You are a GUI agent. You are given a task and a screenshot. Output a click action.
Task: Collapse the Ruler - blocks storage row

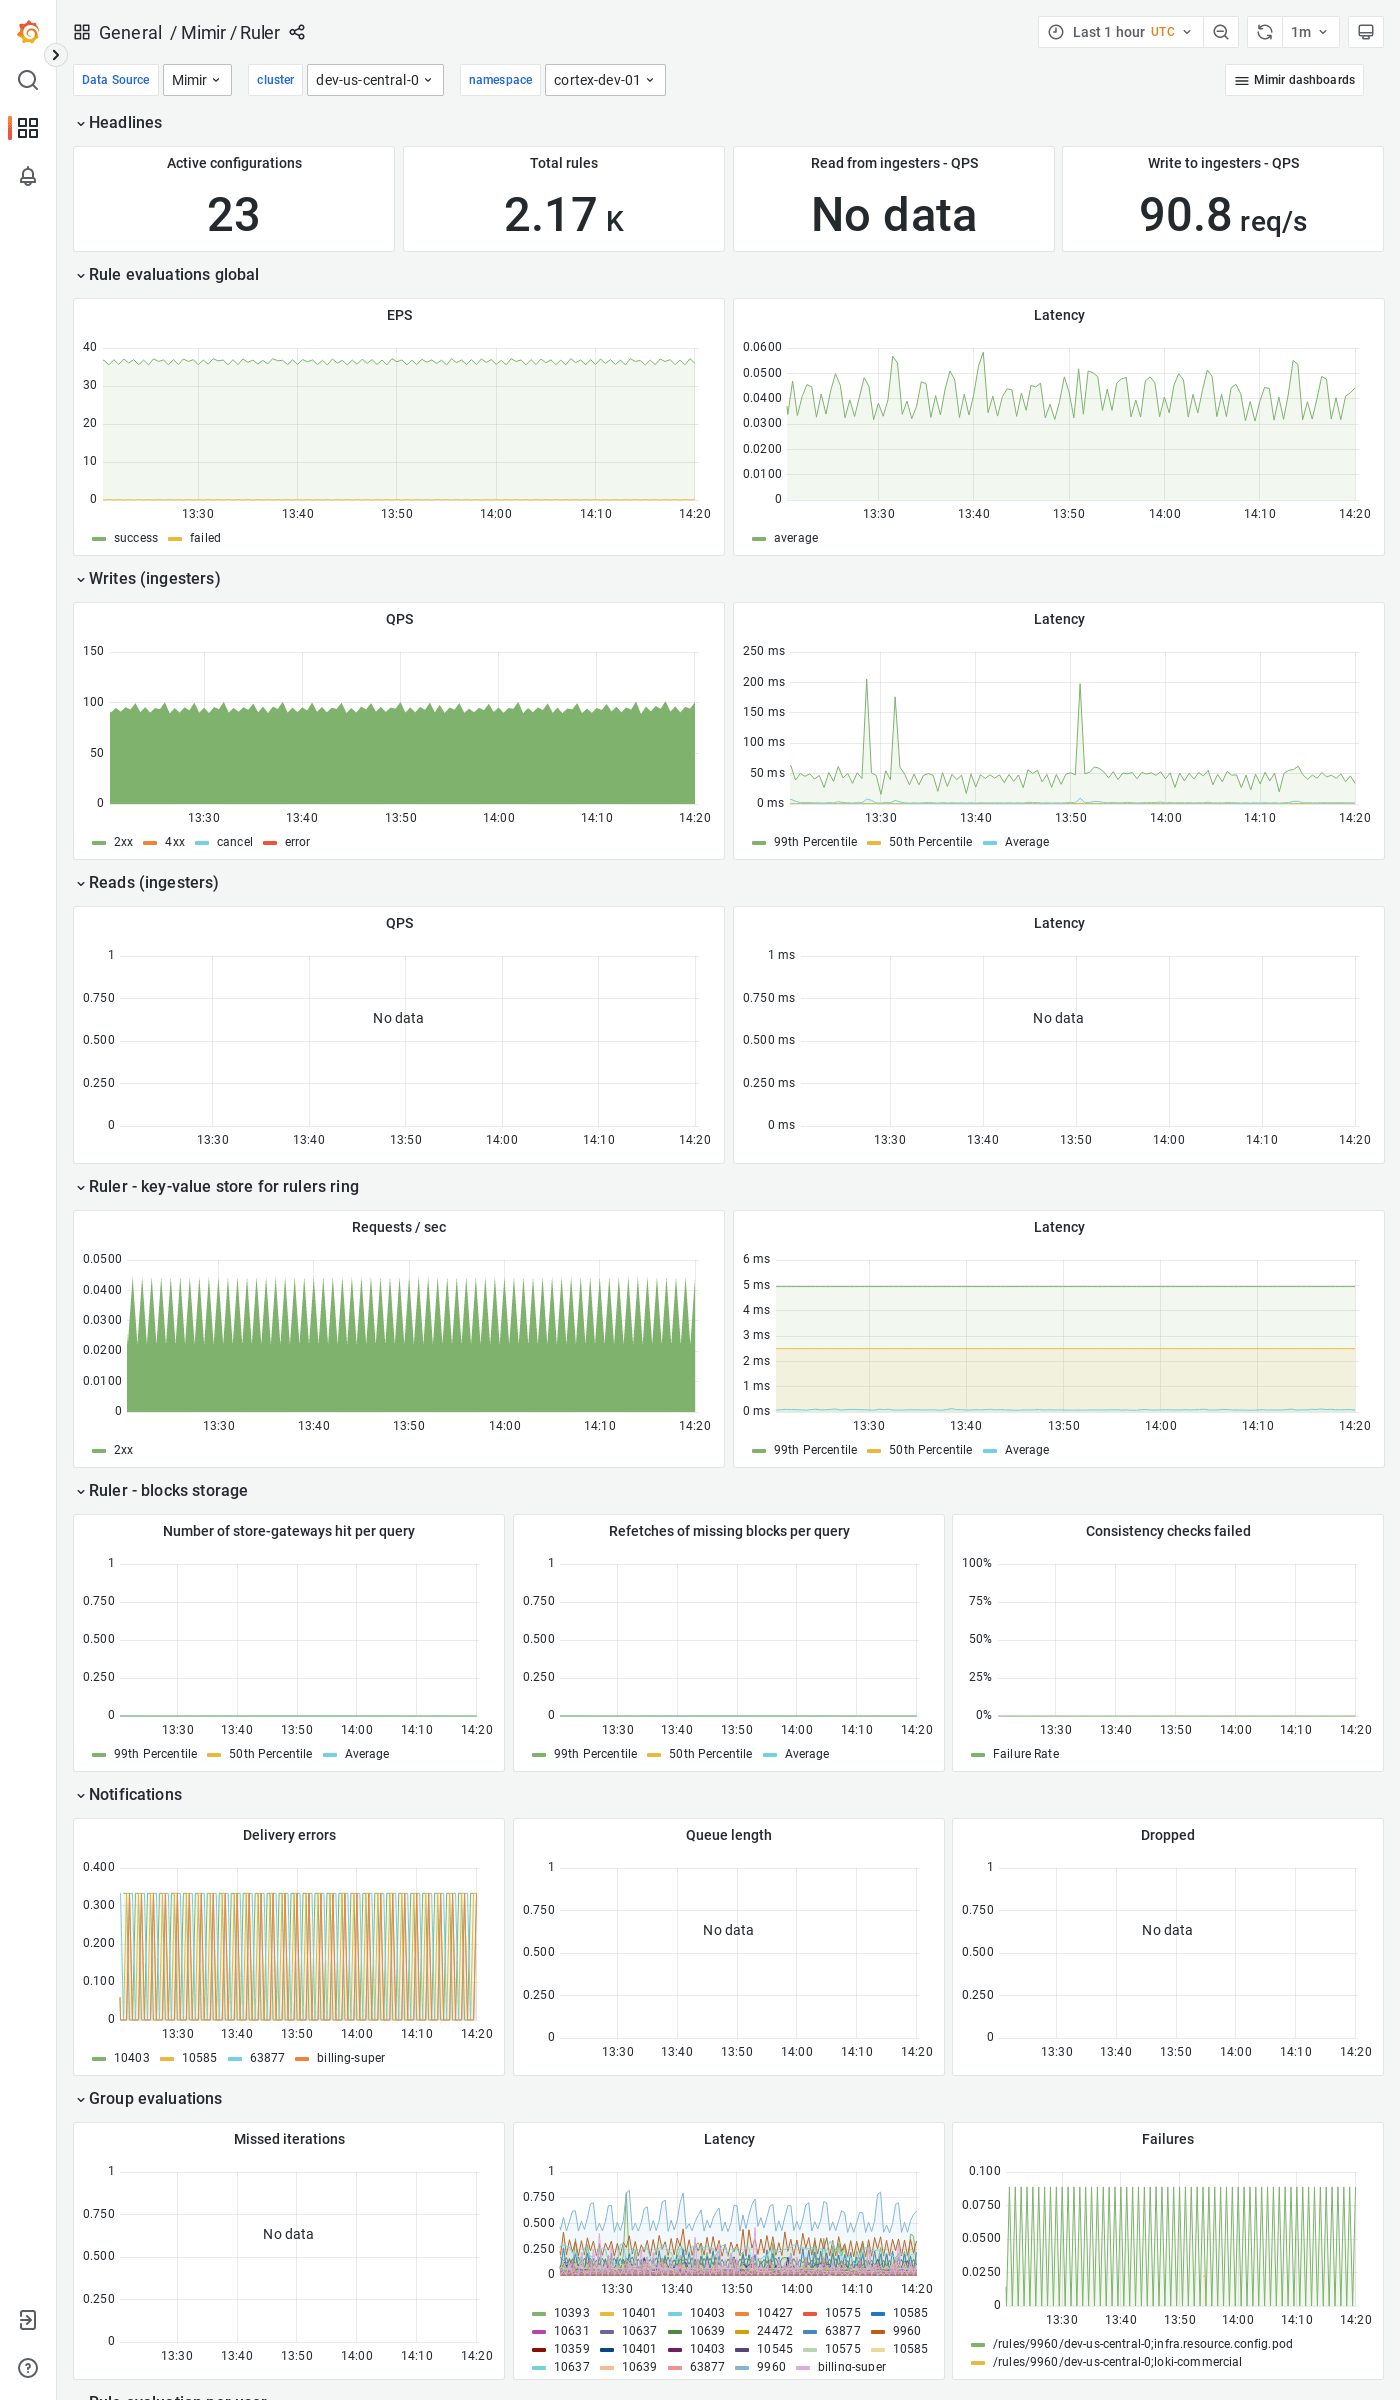click(x=163, y=1490)
